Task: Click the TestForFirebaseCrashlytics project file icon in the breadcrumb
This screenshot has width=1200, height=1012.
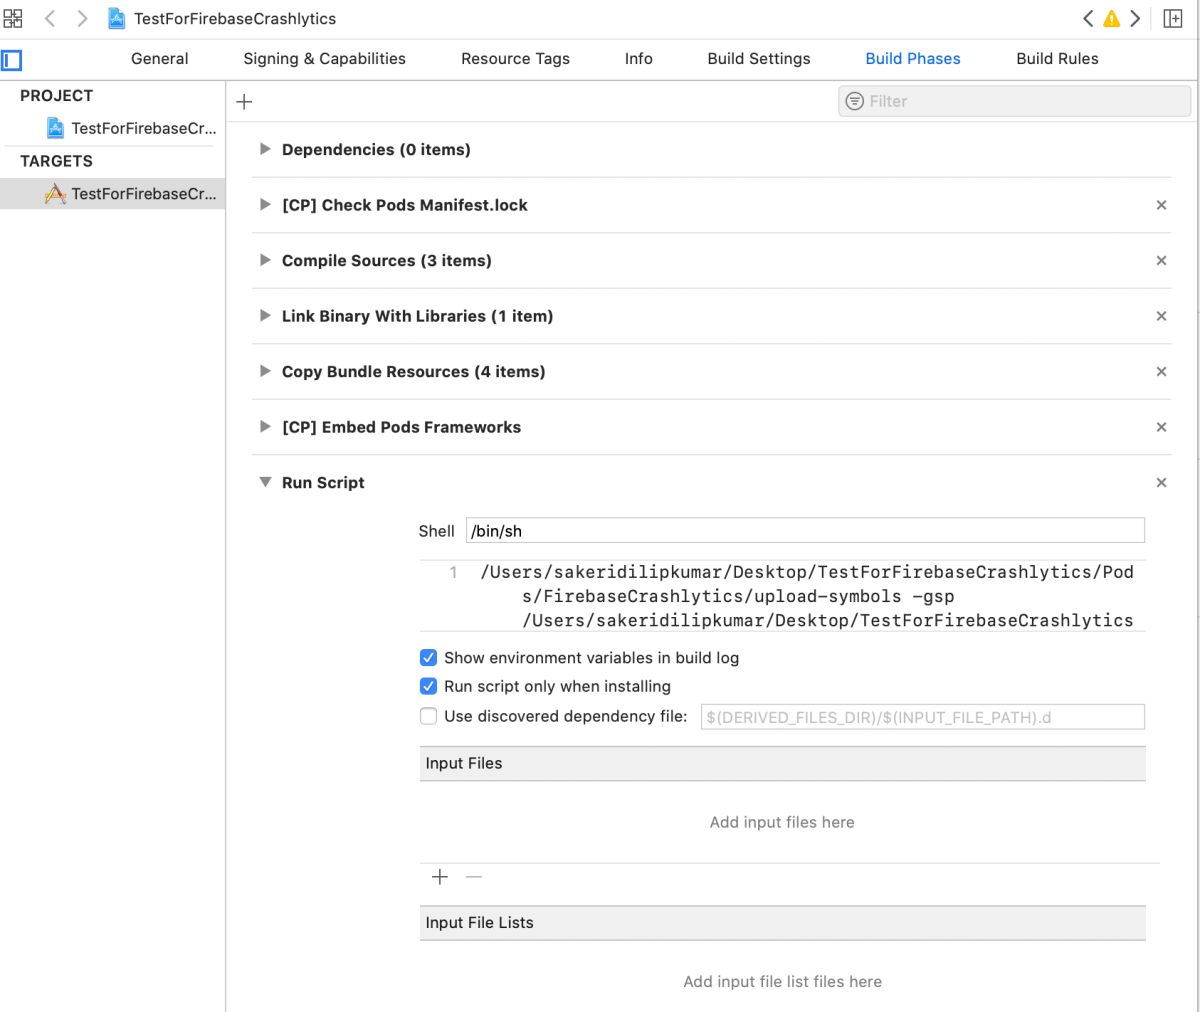Action: (x=117, y=18)
